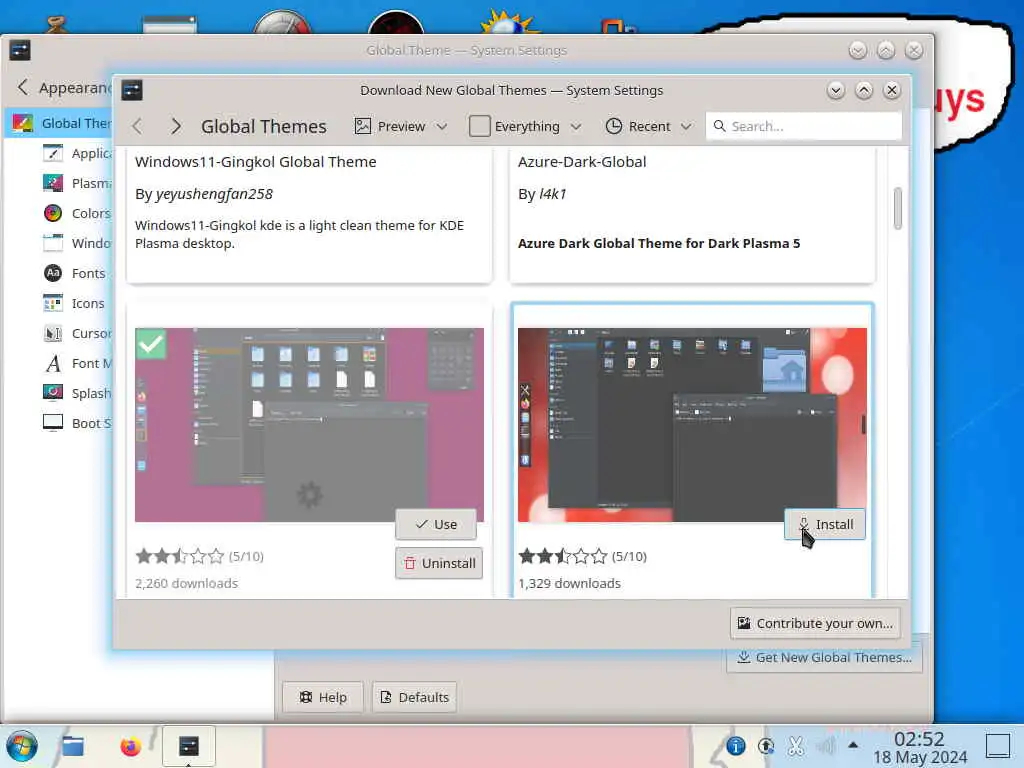Open Fonts settings icon in sidebar

tap(53, 273)
